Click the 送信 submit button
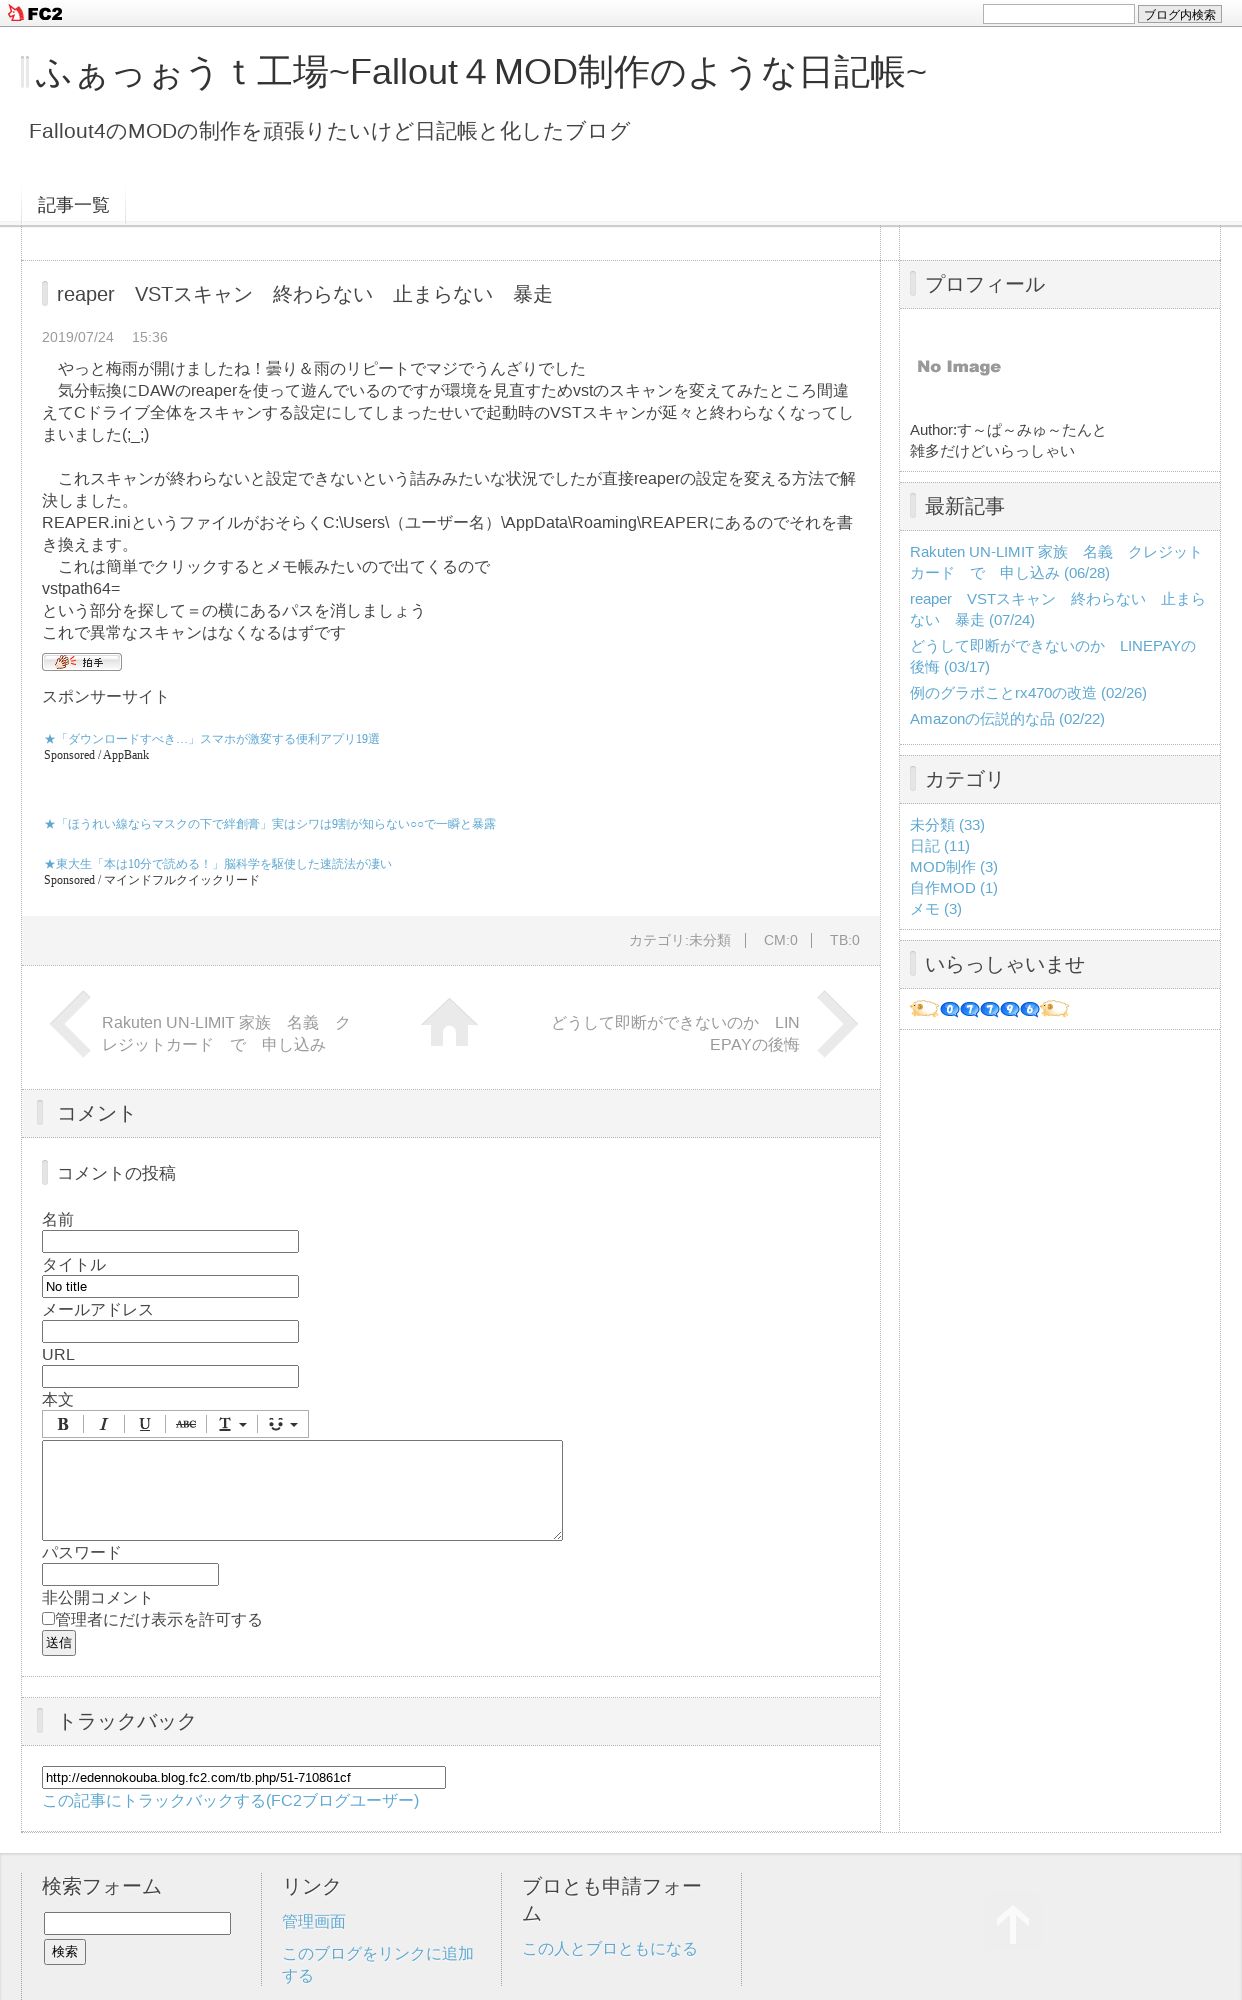Screen dimensions: 1242x2000 pos(59,1642)
